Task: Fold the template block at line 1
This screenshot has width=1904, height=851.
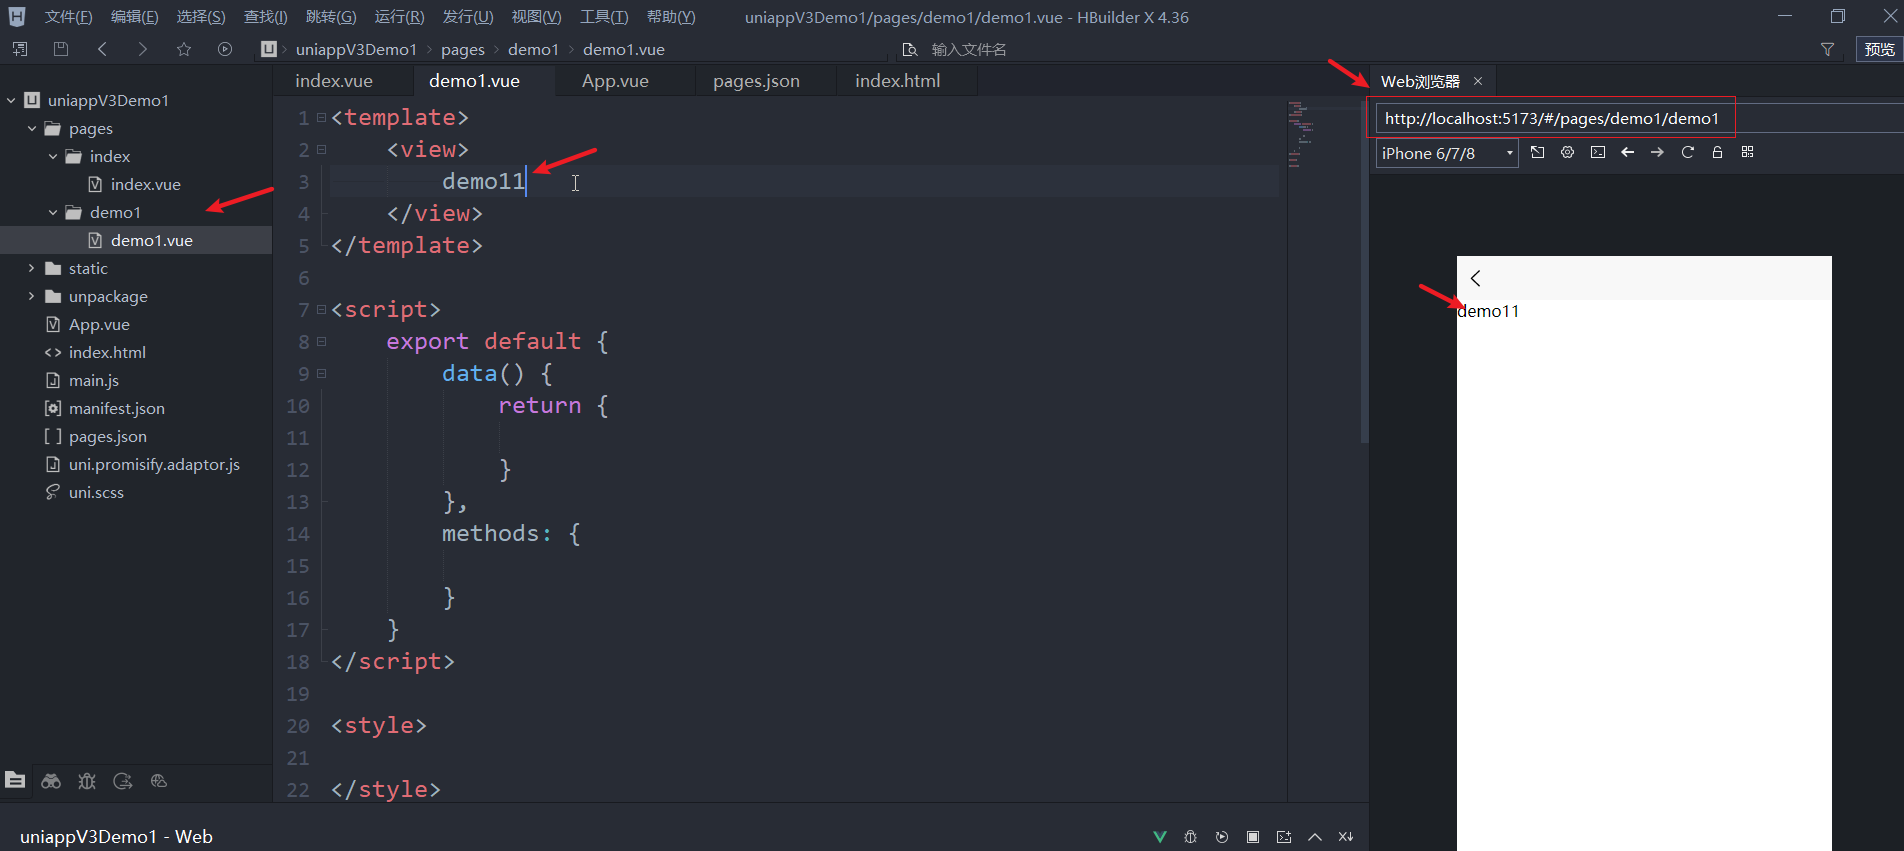Action: pyautogui.click(x=321, y=117)
